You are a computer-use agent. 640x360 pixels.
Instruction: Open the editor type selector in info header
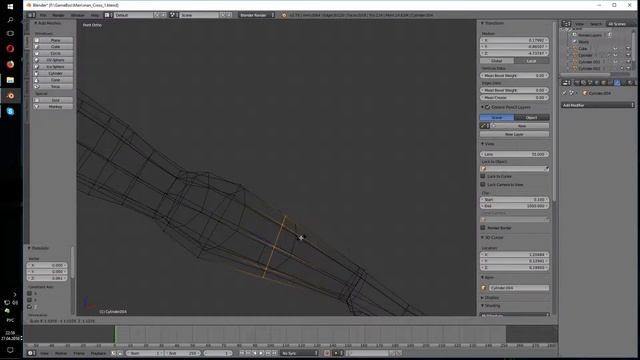tap(31, 15)
